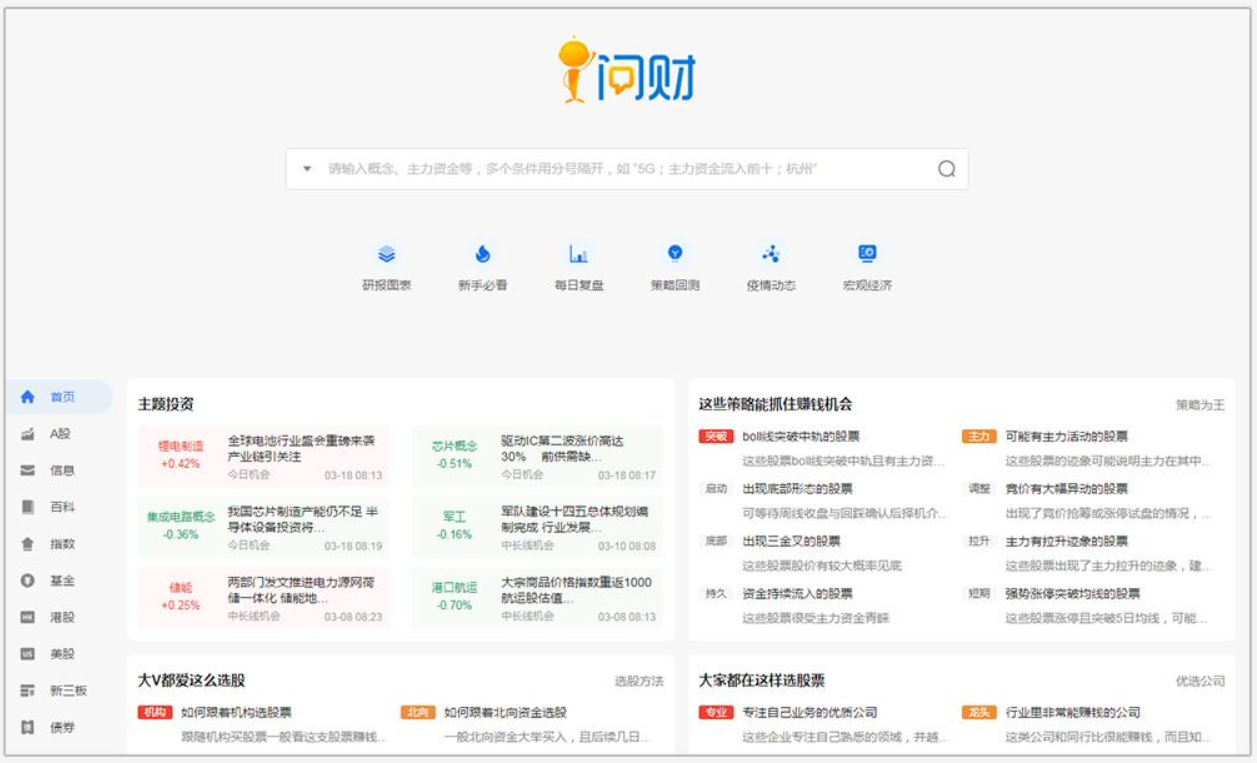1257x763 pixels.
Task: Select 首页 in the sidebar menu
Action: click(62, 397)
